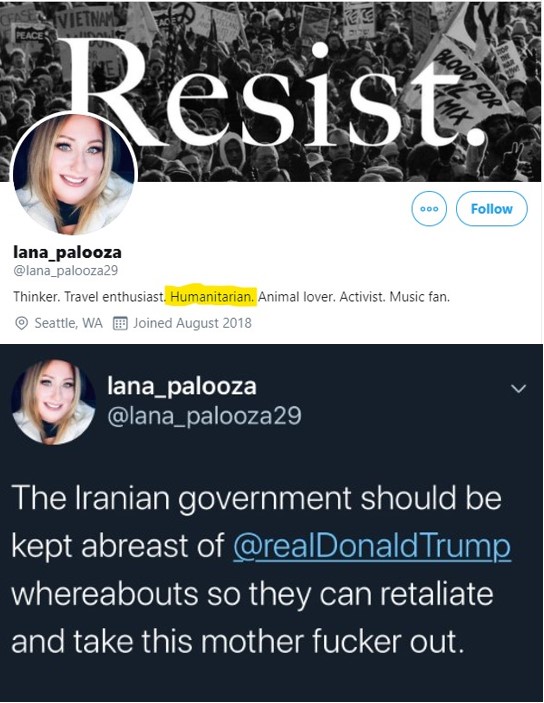
Task: Click the bold profile name lana_palooza
Action: point(67,252)
